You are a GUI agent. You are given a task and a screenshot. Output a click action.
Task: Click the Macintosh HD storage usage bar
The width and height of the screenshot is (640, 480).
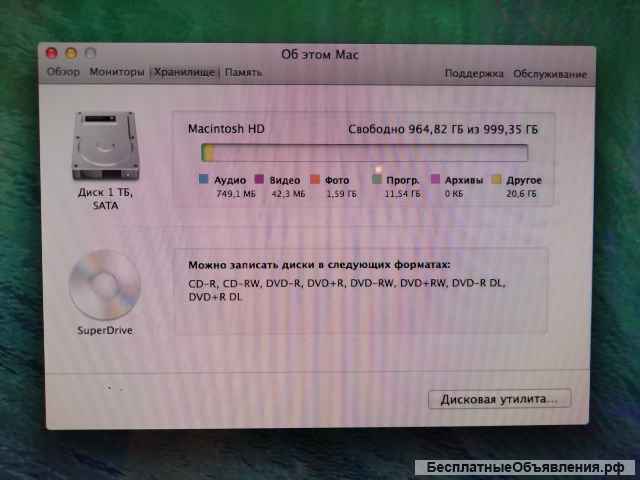coord(364,152)
